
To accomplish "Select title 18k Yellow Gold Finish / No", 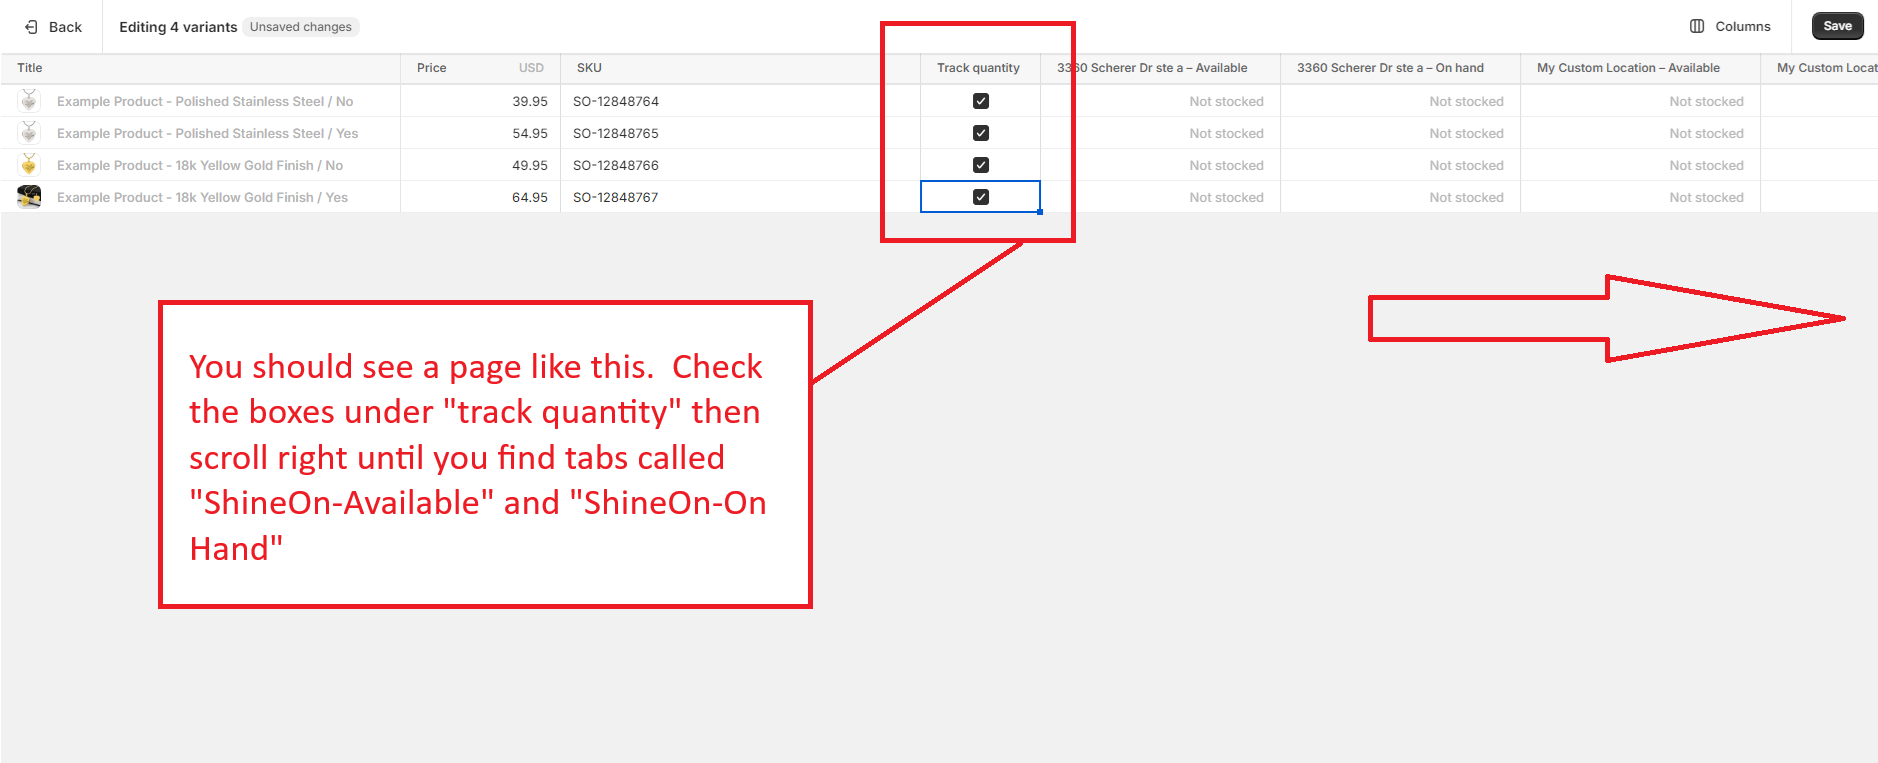I will 200,165.
